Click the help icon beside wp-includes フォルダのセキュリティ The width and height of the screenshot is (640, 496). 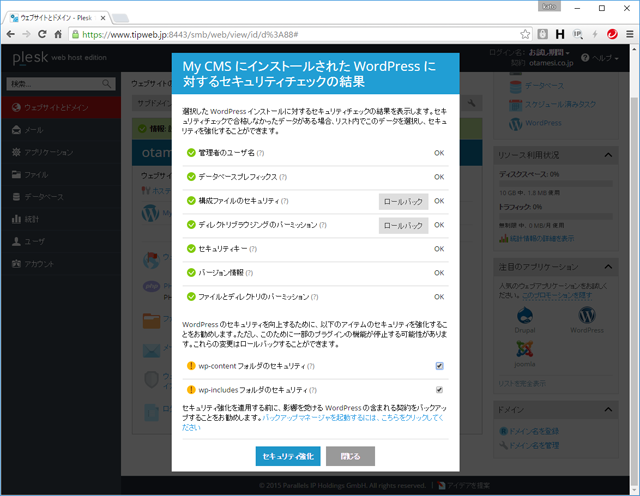(313, 390)
